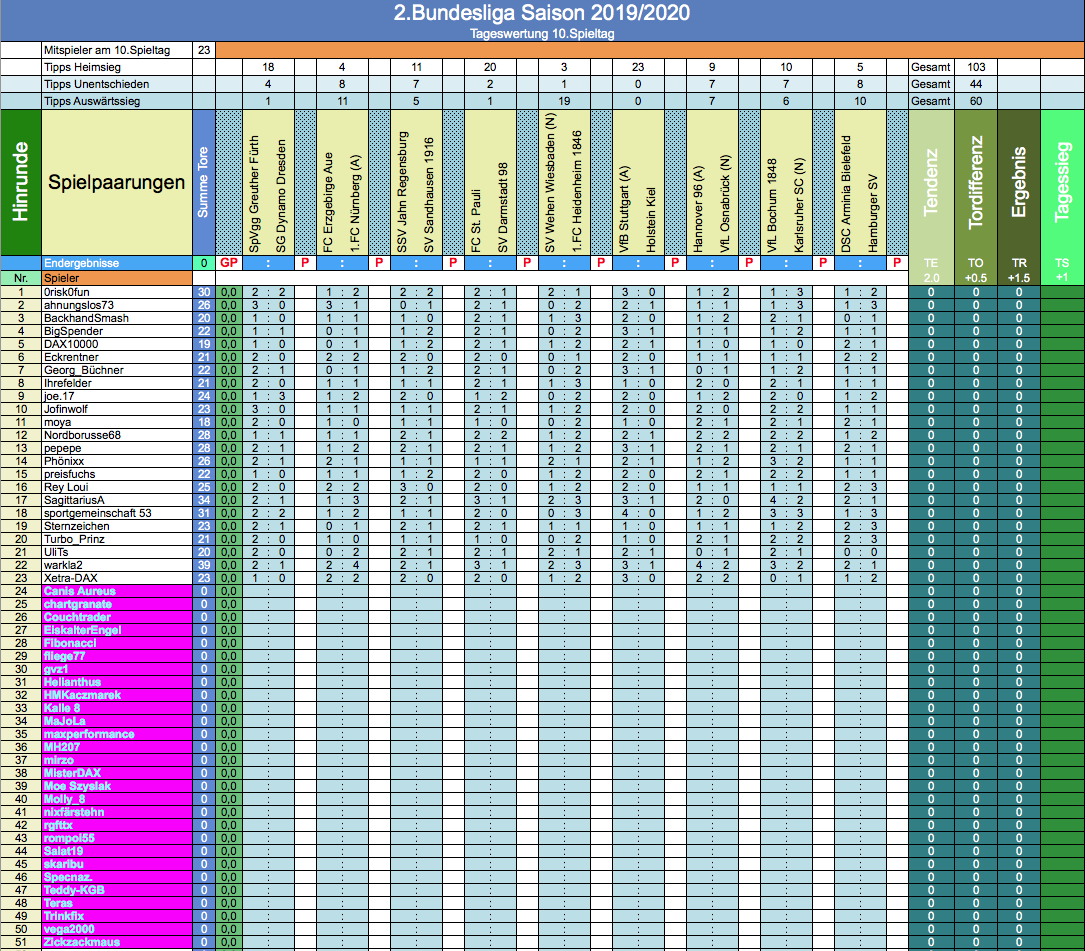Click the 'Tendenz' column header
This screenshot has height=951, width=1085.
point(931,183)
